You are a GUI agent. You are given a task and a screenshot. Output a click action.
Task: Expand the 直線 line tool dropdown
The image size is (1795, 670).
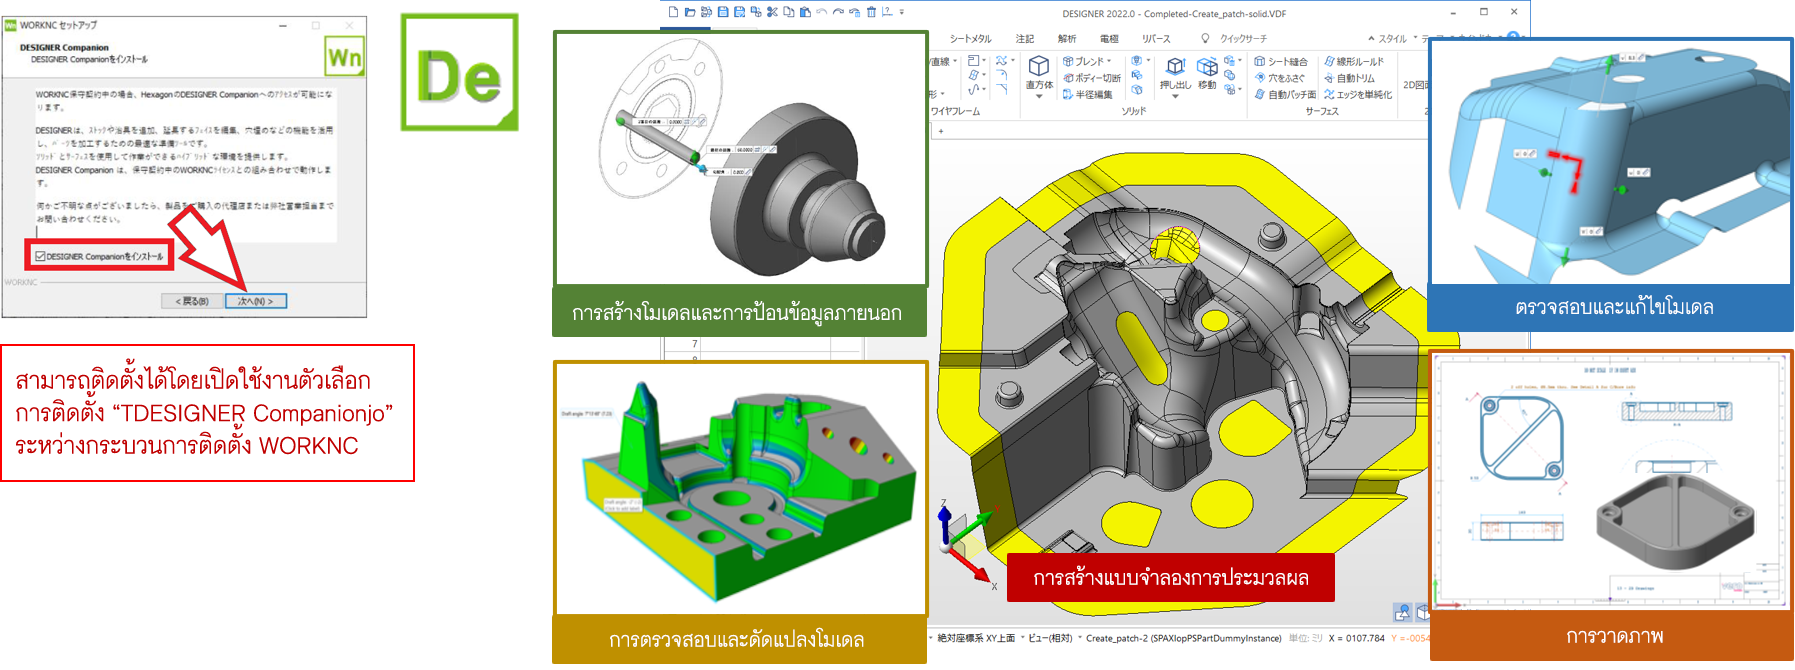coord(955,61)
